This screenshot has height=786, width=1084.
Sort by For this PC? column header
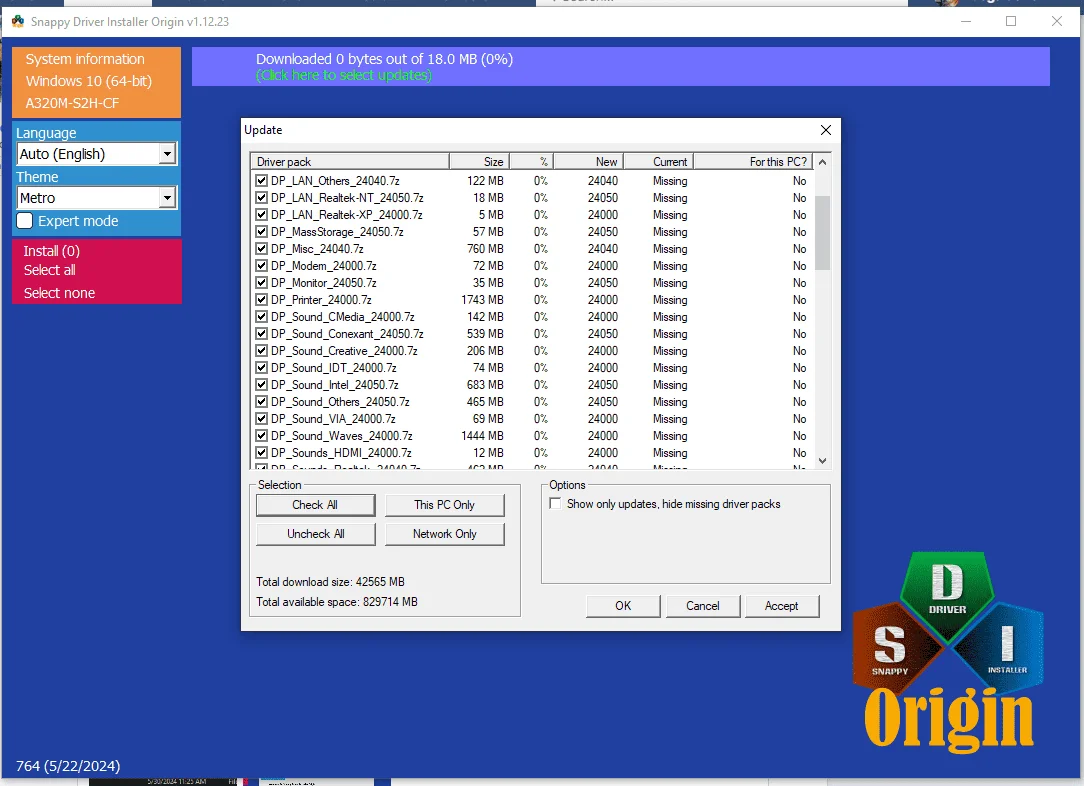point(754,161)
